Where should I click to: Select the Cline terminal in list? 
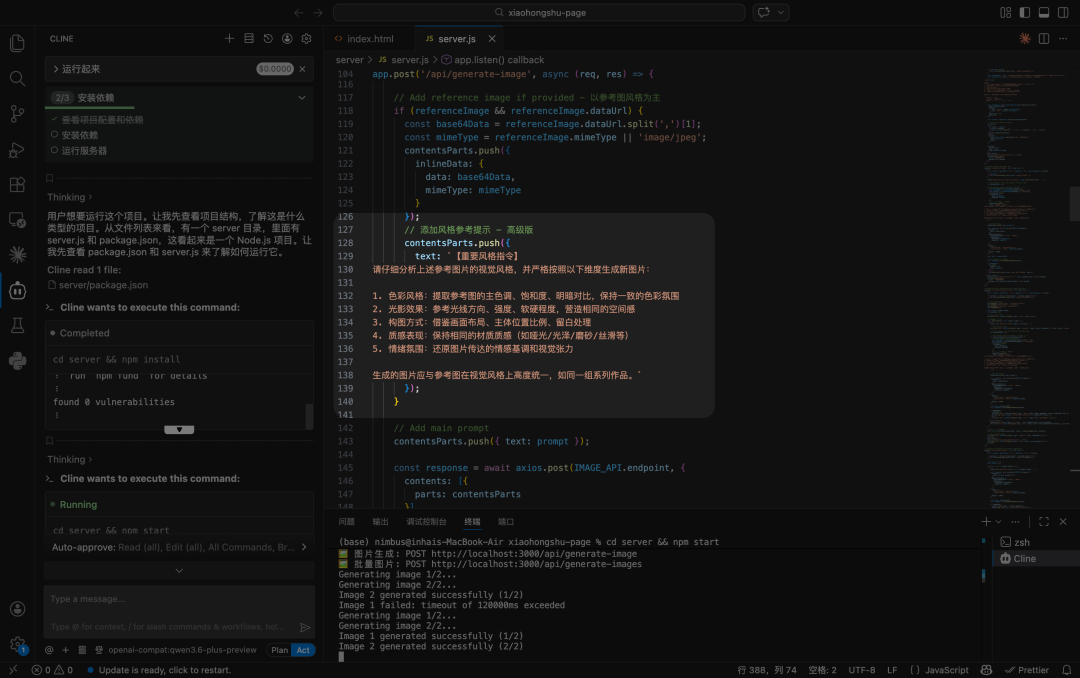pos(1035,558)
